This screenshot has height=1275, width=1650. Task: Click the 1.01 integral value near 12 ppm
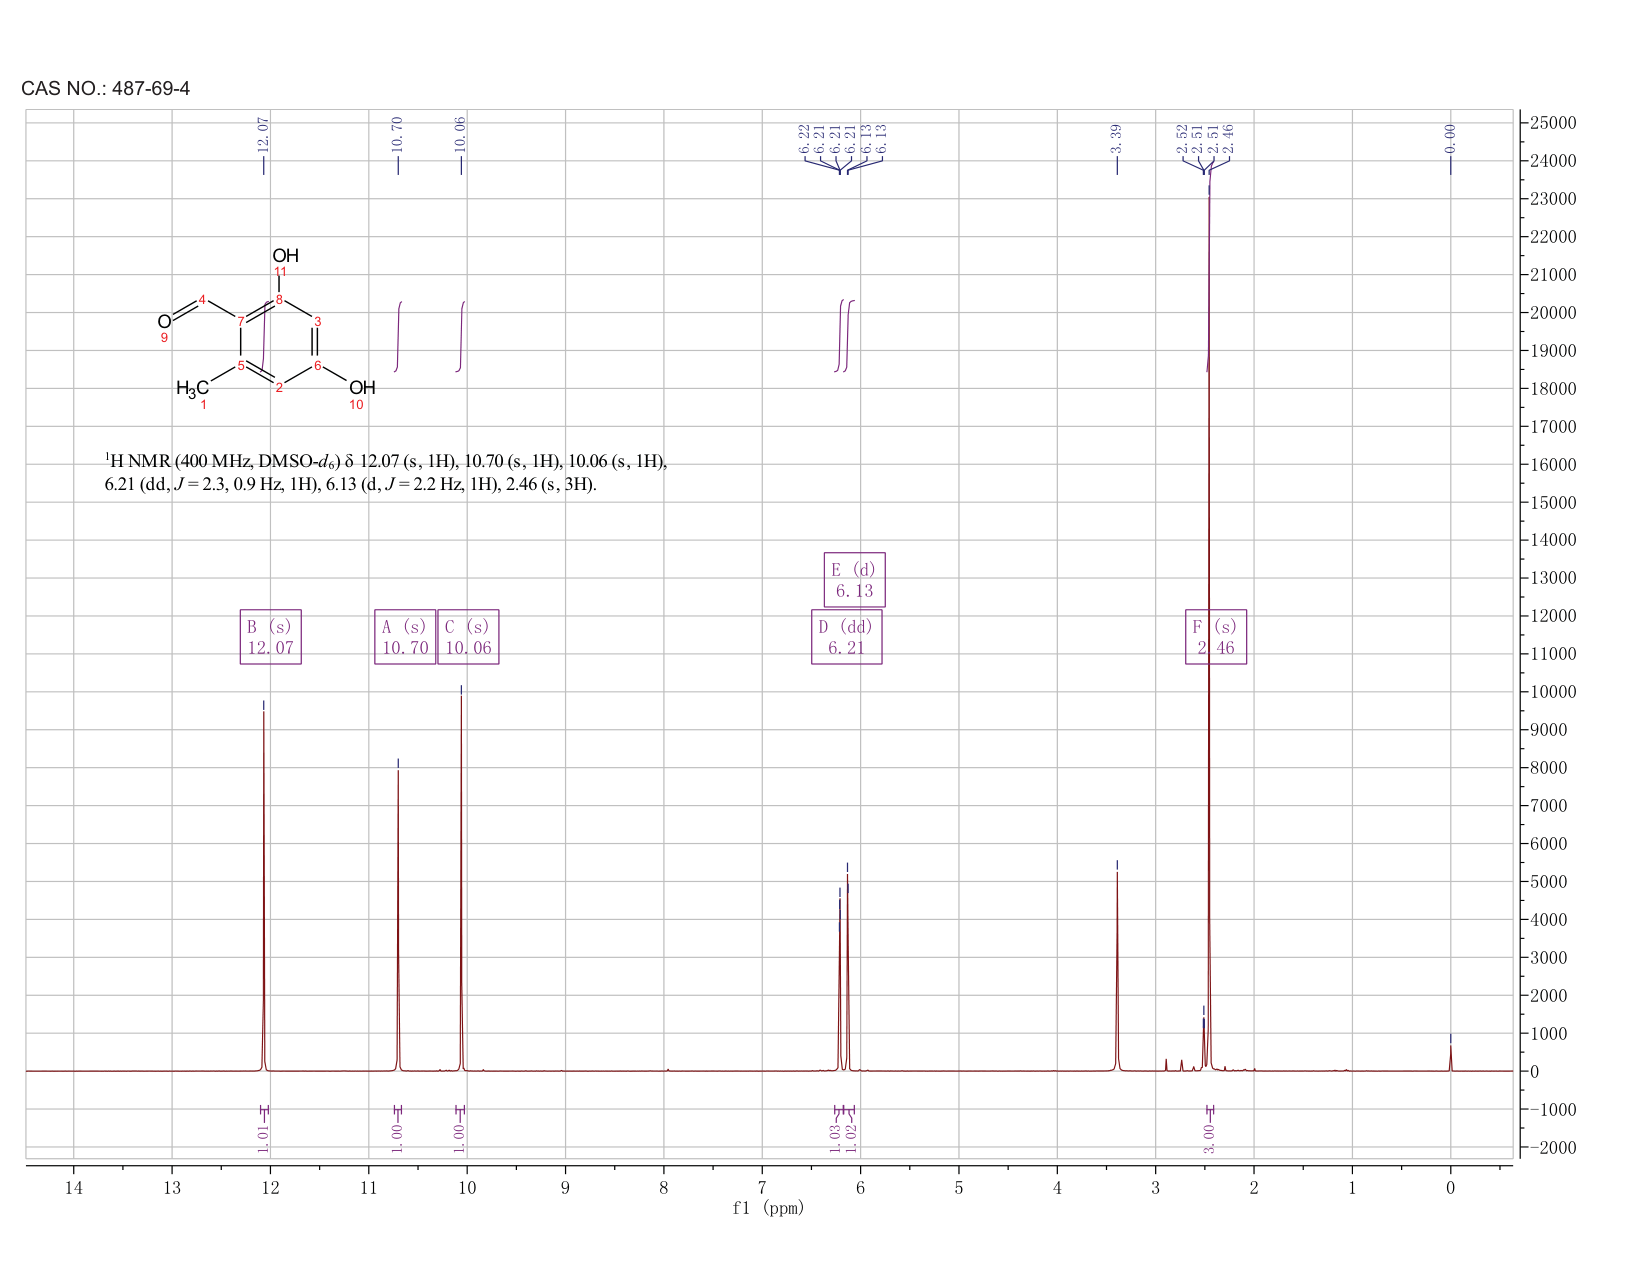(264, 1138)
